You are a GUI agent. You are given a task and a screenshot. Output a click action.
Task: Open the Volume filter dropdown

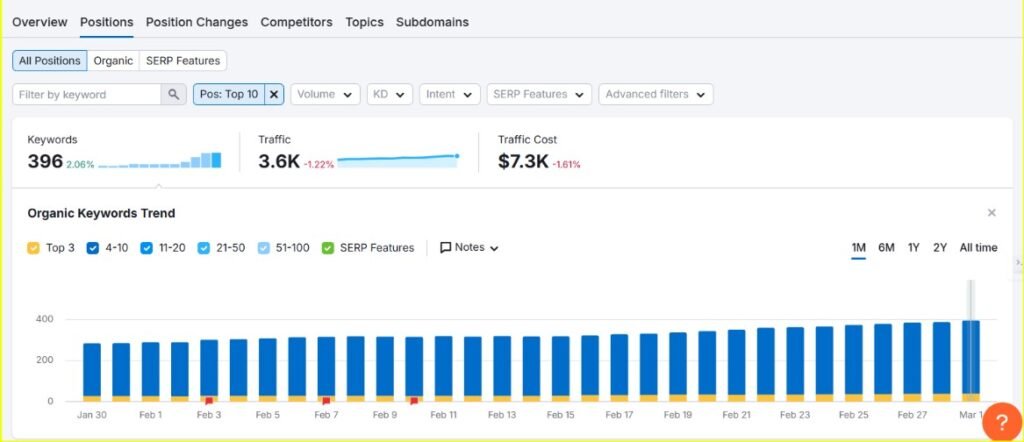pos(325,94)
